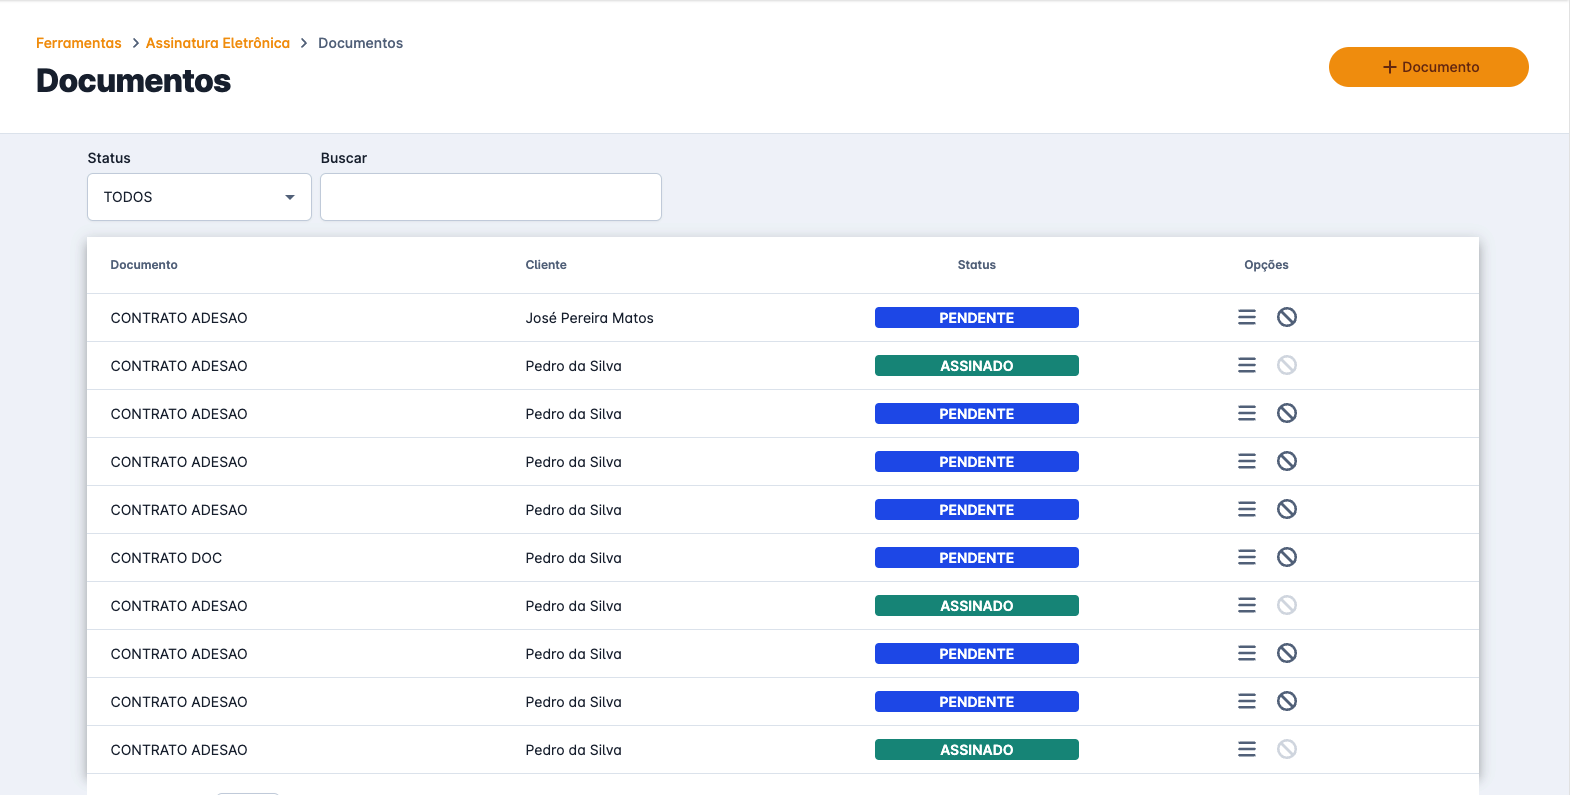Click the Status dropdown arrow
Screen dimensions: 1570x795
pyautogui.click(x=290, y=197)
